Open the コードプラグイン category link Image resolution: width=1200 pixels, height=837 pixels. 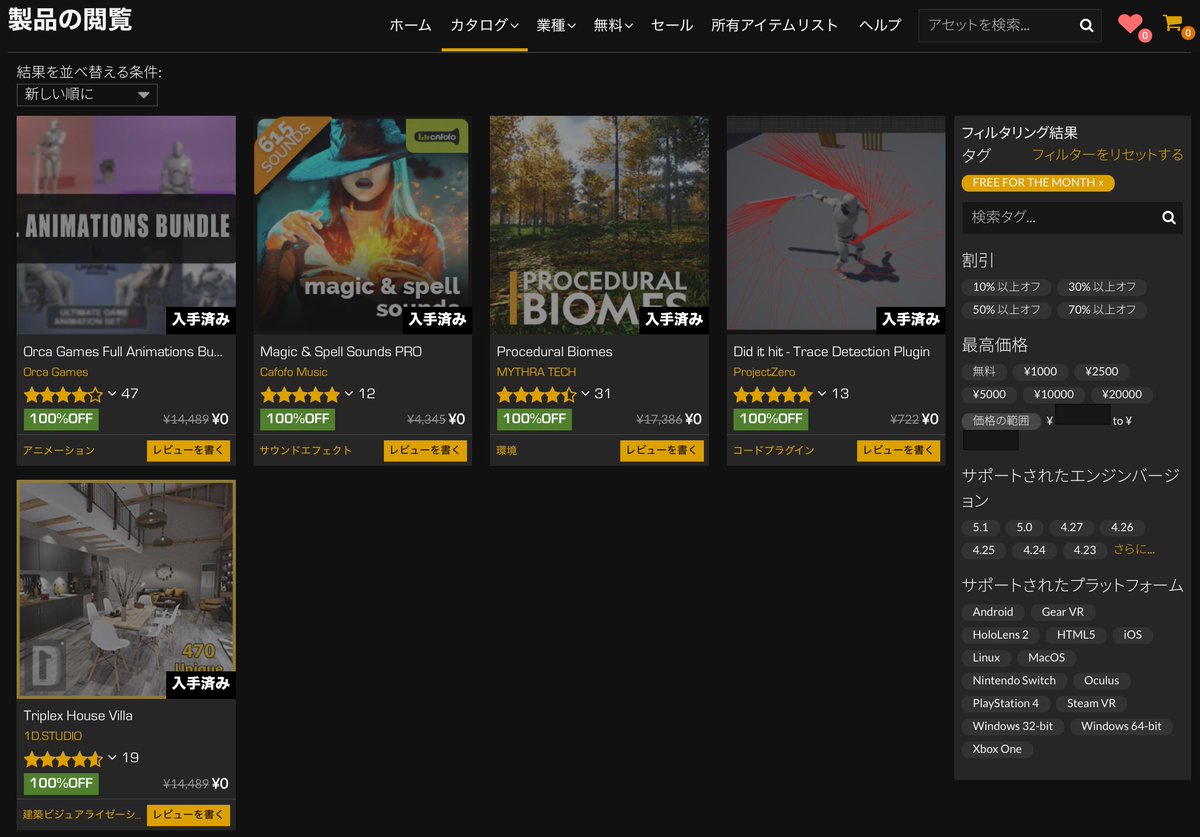(x=774, y=451)
